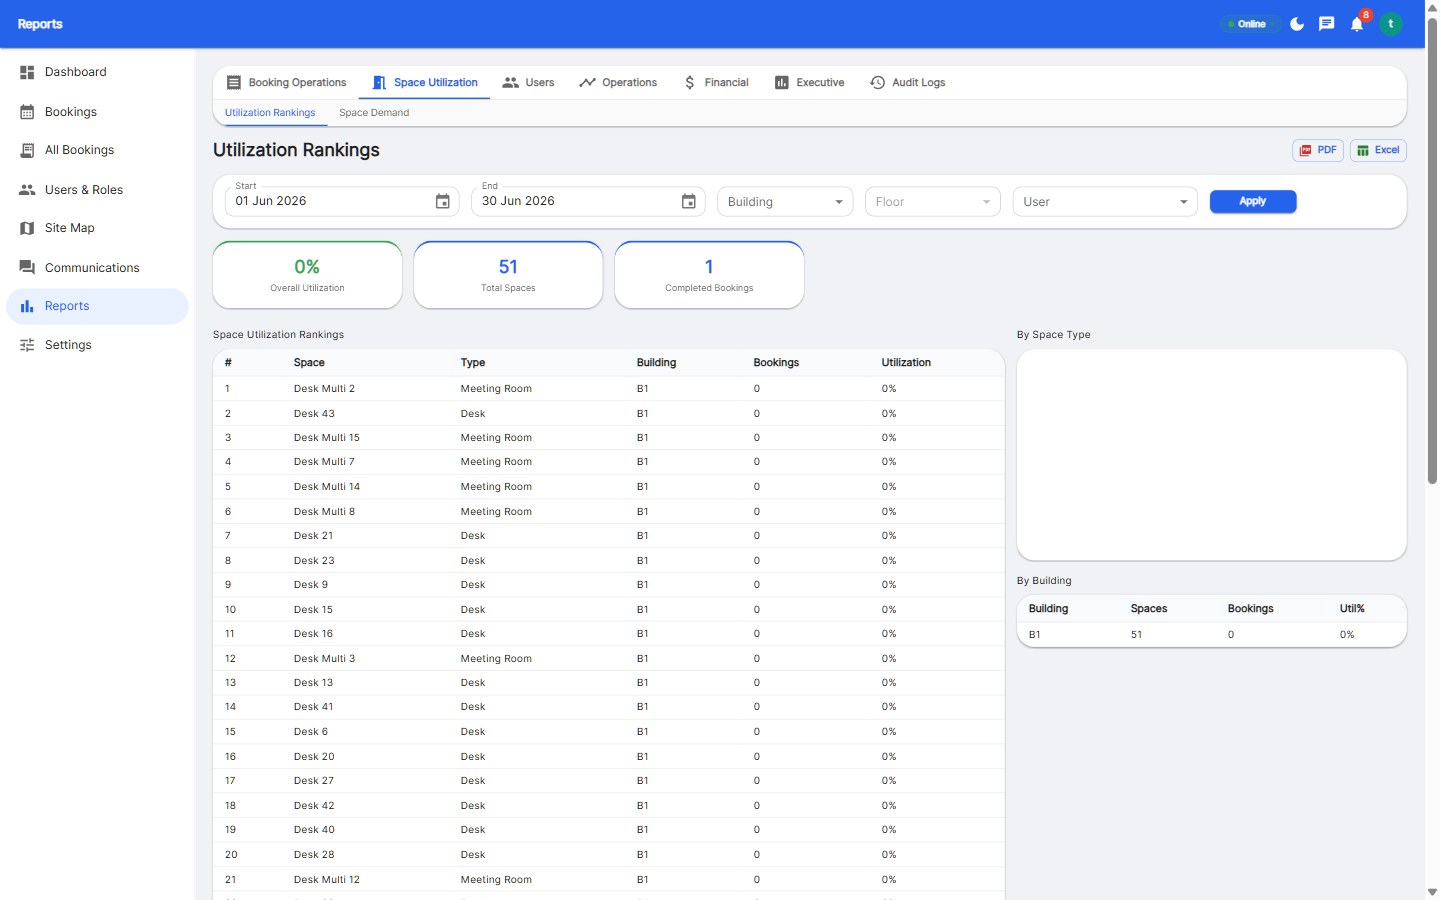Click the Completed Bookings card
Image resolution: width=1440 pixels, height=900 pixels.
(x=709, y=275)
